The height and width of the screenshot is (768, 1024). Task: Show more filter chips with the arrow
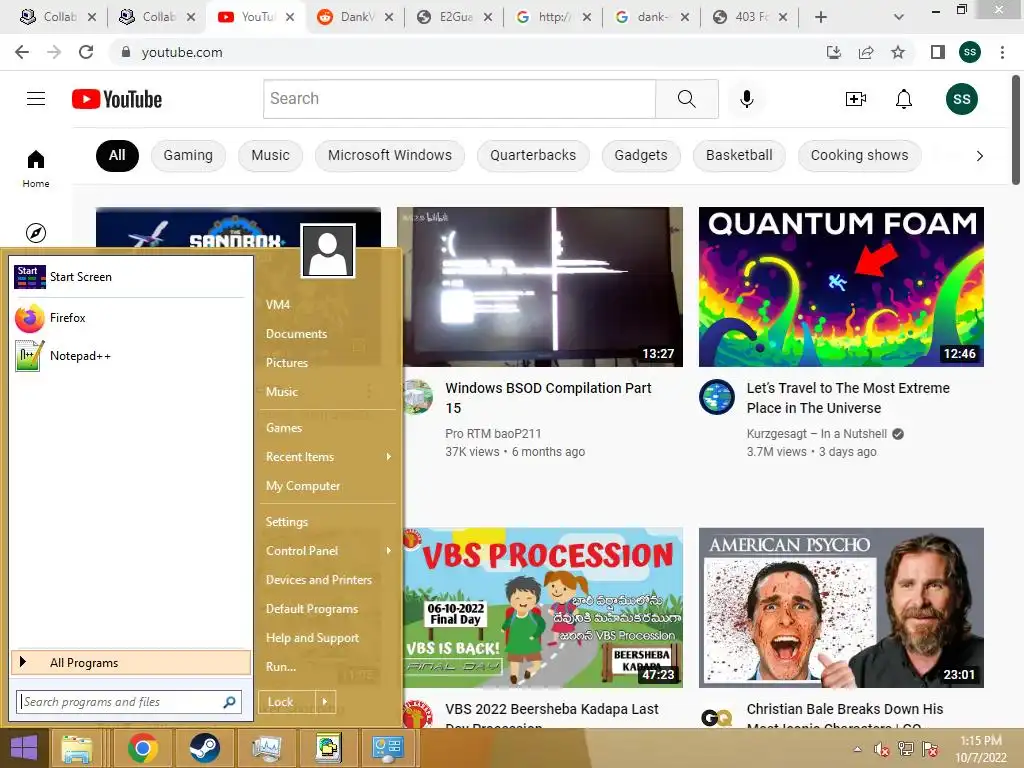pyautogui.click(x=979, y=156)
